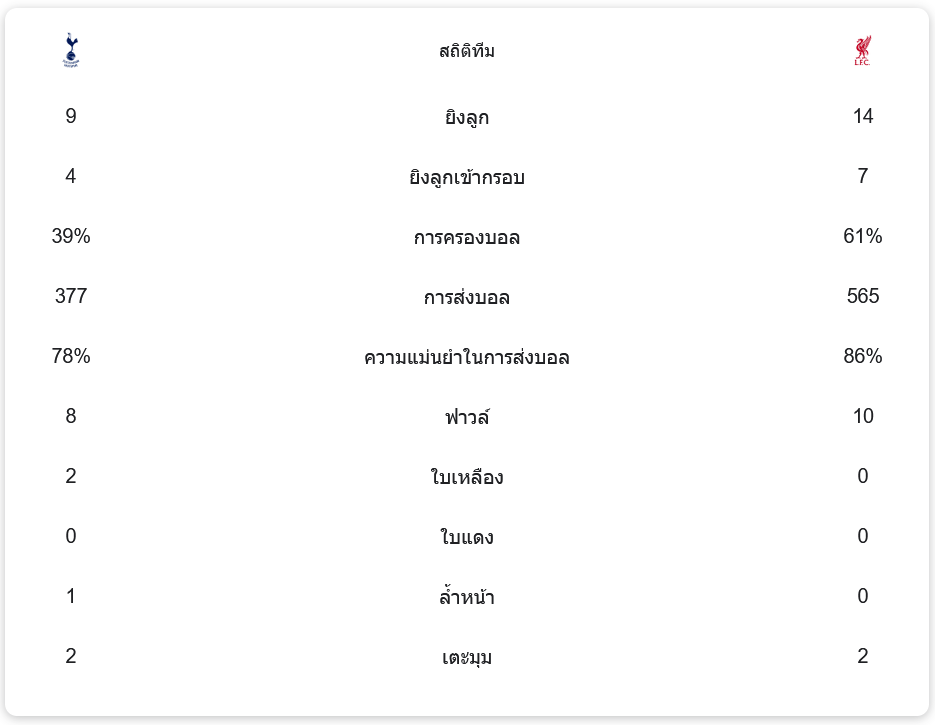935x725 pixels.
Task: Click Tottenham's 78% pass accuracy value
Action: [71, 357]
